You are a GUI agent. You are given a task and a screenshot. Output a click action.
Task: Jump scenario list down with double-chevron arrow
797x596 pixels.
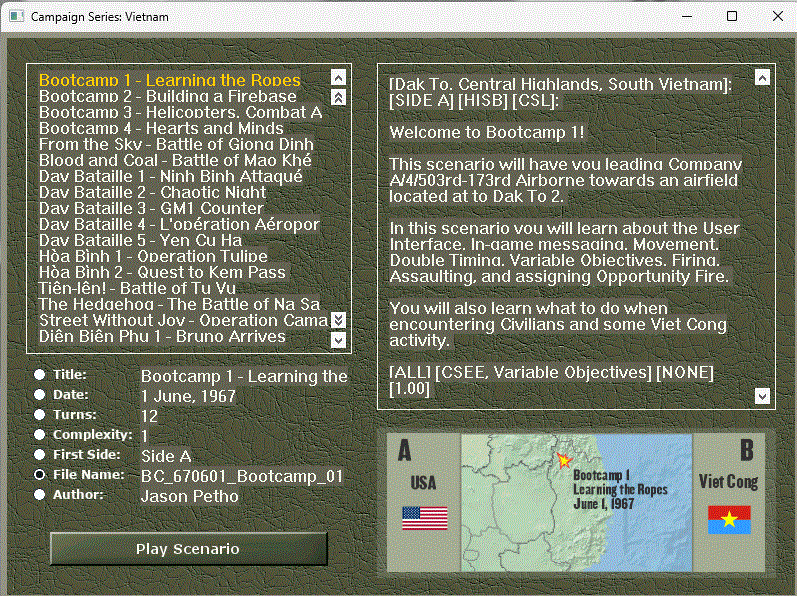(x=339, y=320)
